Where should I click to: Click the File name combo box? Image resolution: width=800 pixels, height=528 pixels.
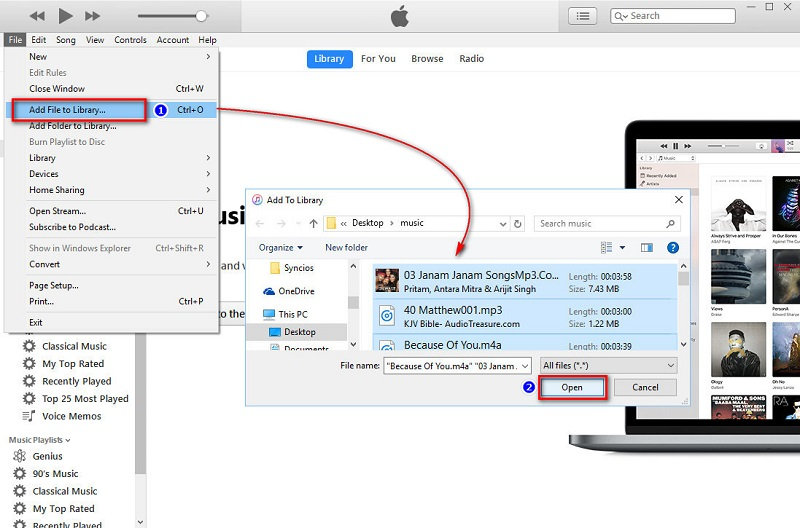coord(457,366)
